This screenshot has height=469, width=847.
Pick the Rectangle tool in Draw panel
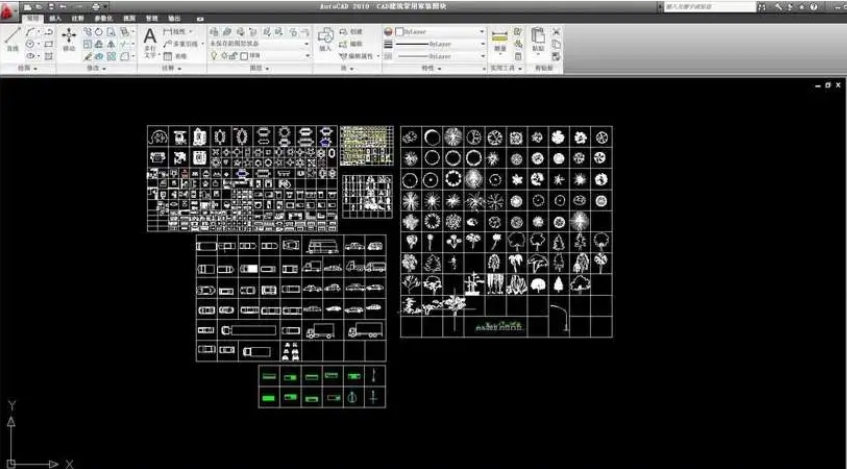point(49,44)
